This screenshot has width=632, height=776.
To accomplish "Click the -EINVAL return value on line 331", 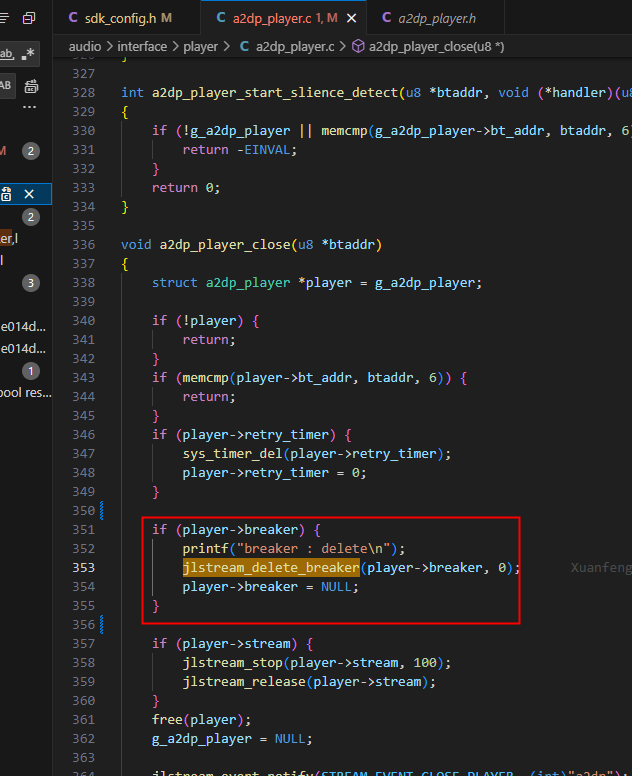I will 263,150.
